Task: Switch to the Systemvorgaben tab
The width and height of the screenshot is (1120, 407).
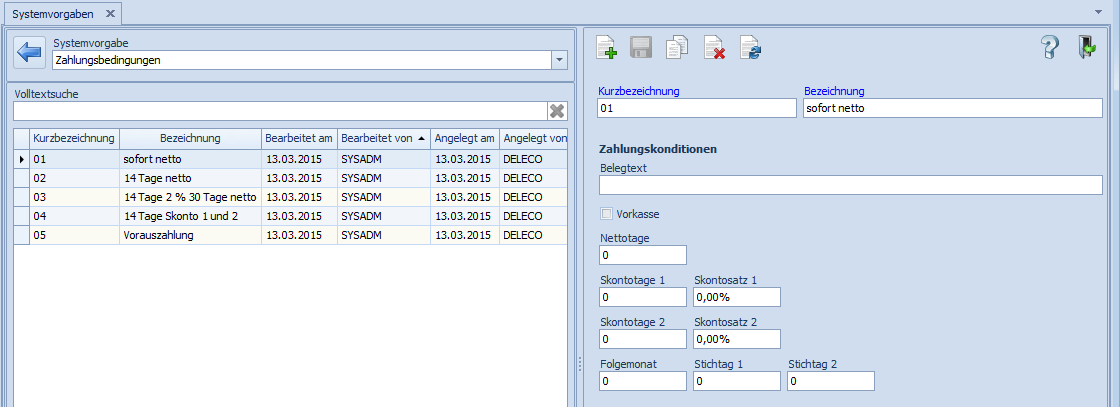Action: [x=51, y=13]
